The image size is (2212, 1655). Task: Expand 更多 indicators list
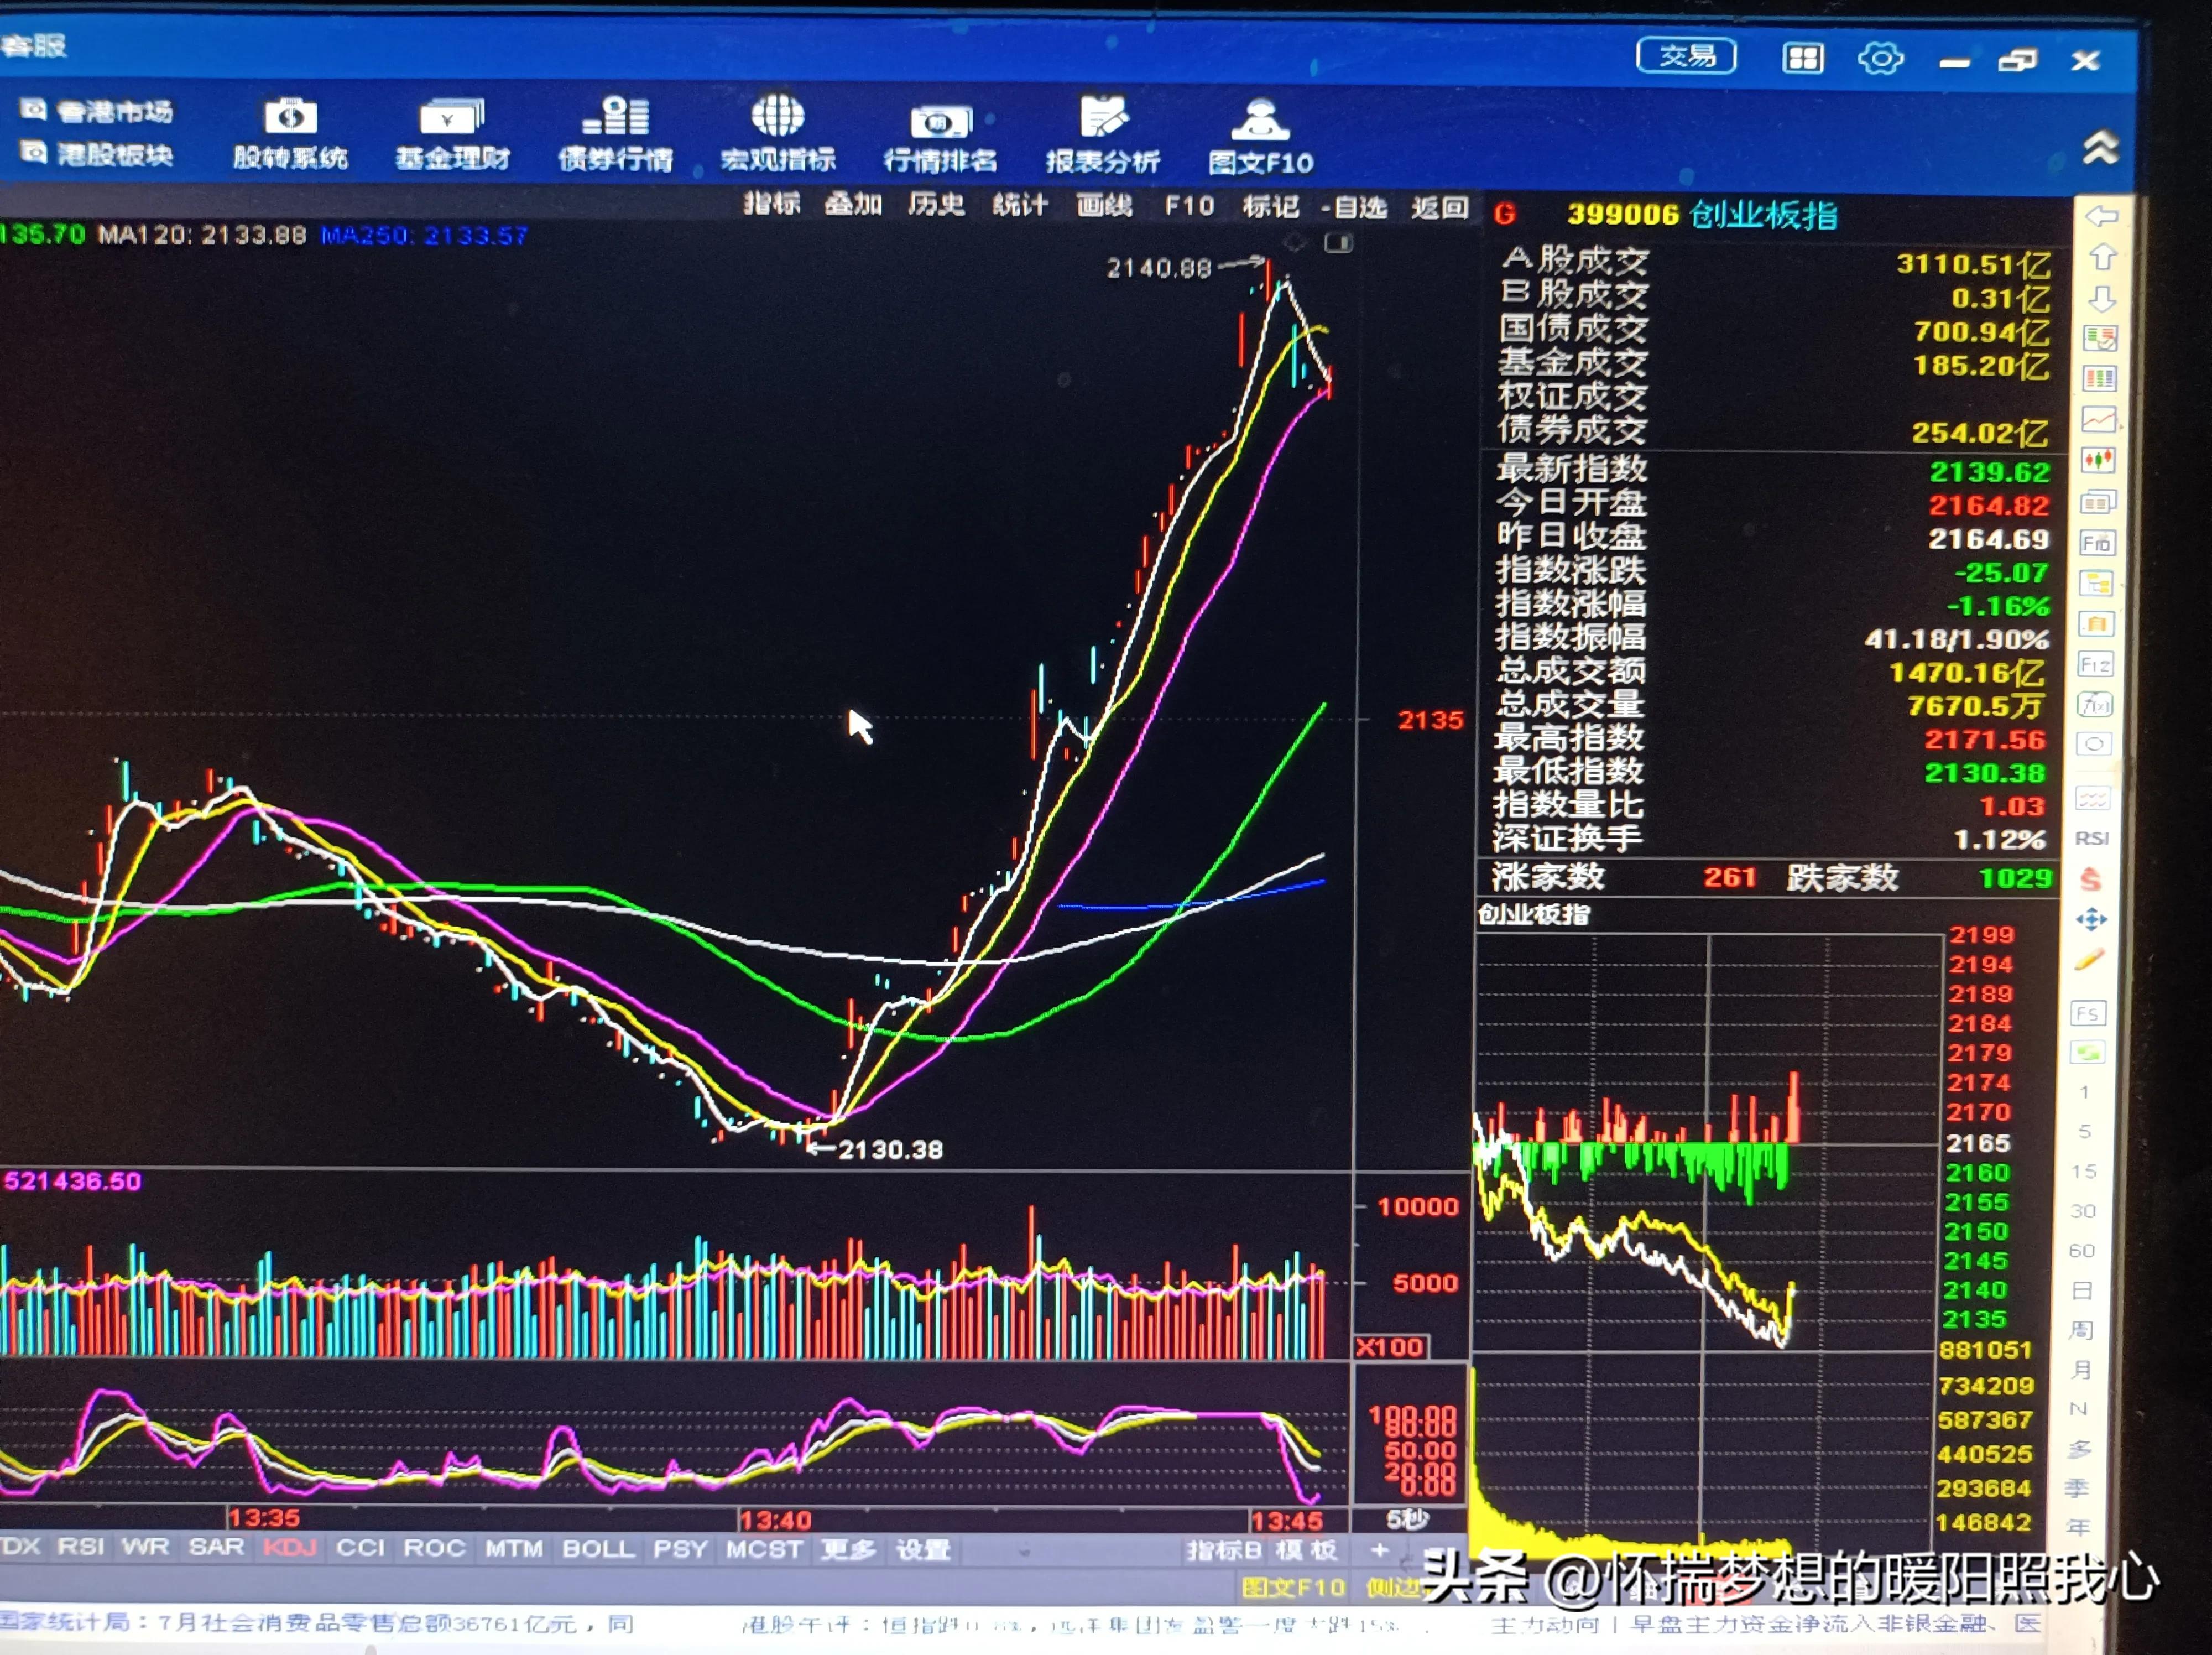coord(847,1549)
